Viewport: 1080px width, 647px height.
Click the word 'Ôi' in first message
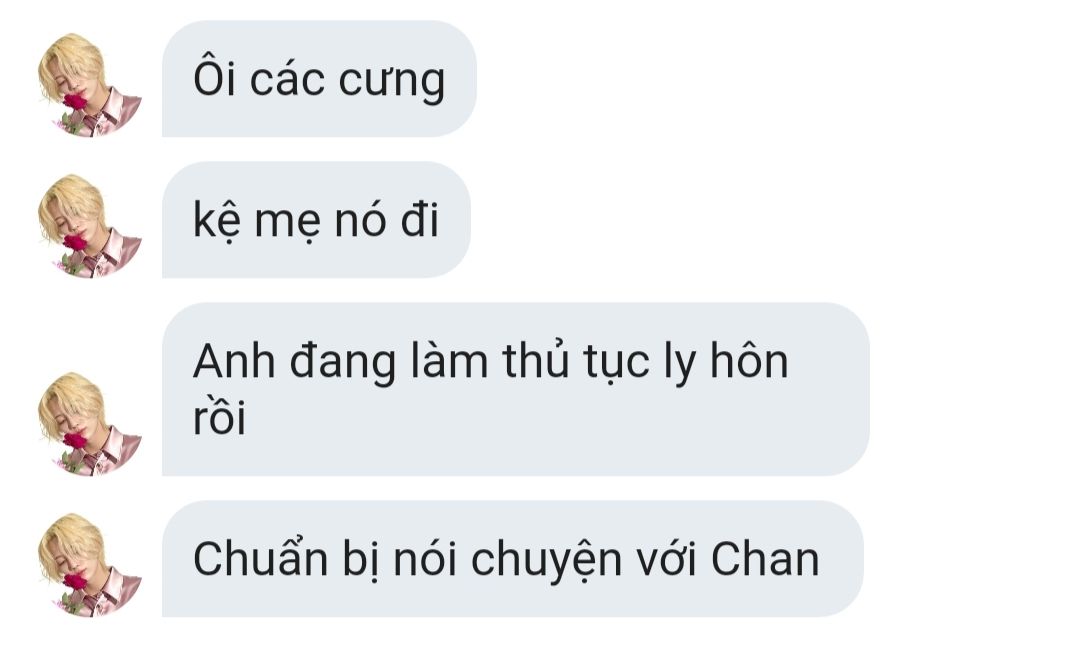[215, 77]
